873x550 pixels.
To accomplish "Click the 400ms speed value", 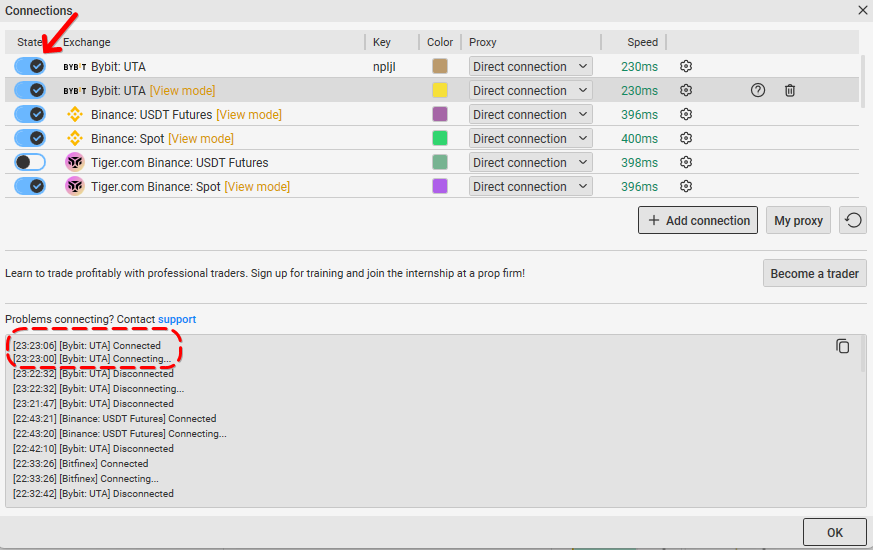I will (x=639, y=139).
